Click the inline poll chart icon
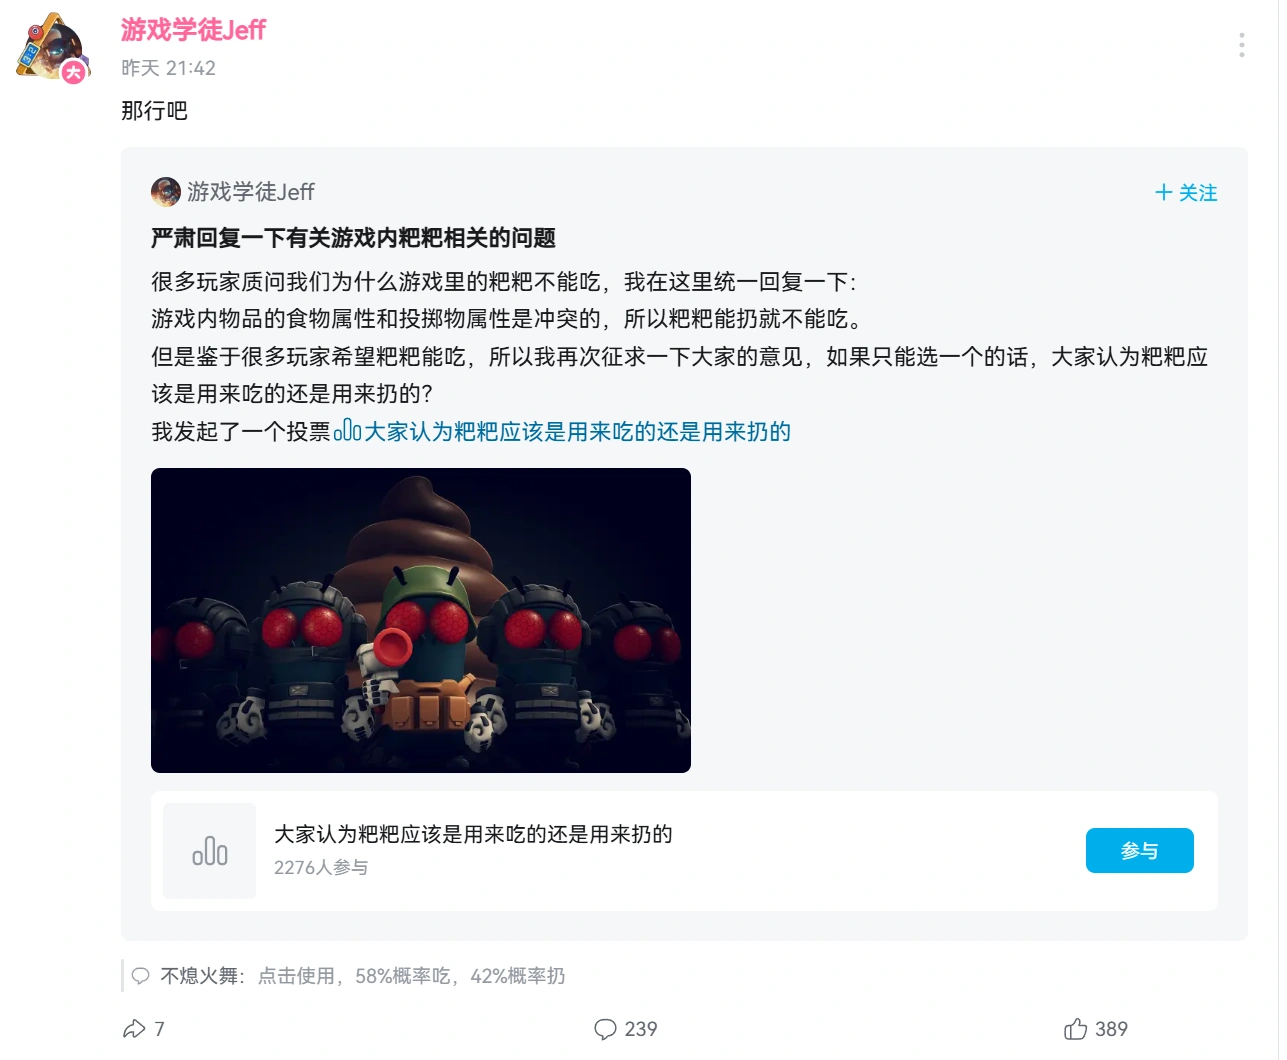The height and width of the screenshot is (1060, 1287). coord(347,431)
